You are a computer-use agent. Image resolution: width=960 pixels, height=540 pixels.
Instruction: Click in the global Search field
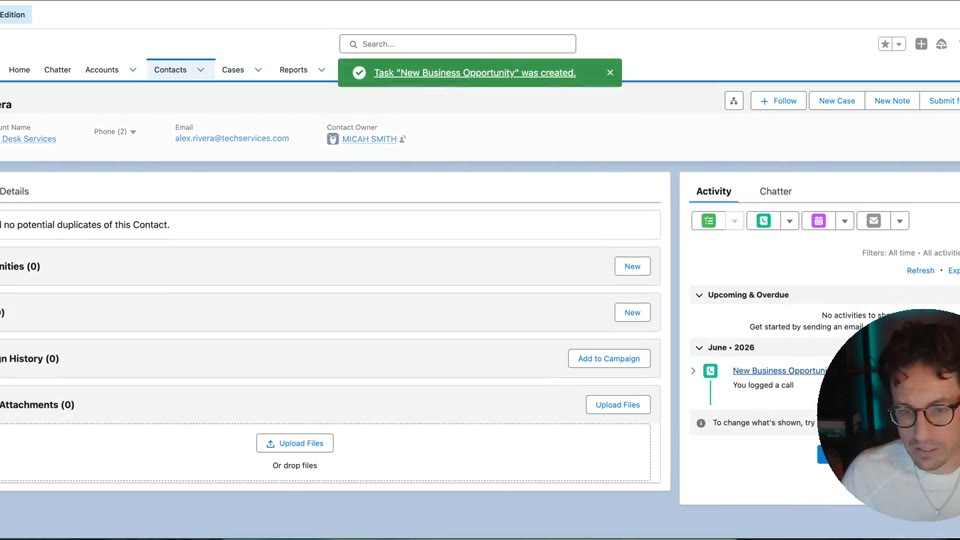[457, 44]
